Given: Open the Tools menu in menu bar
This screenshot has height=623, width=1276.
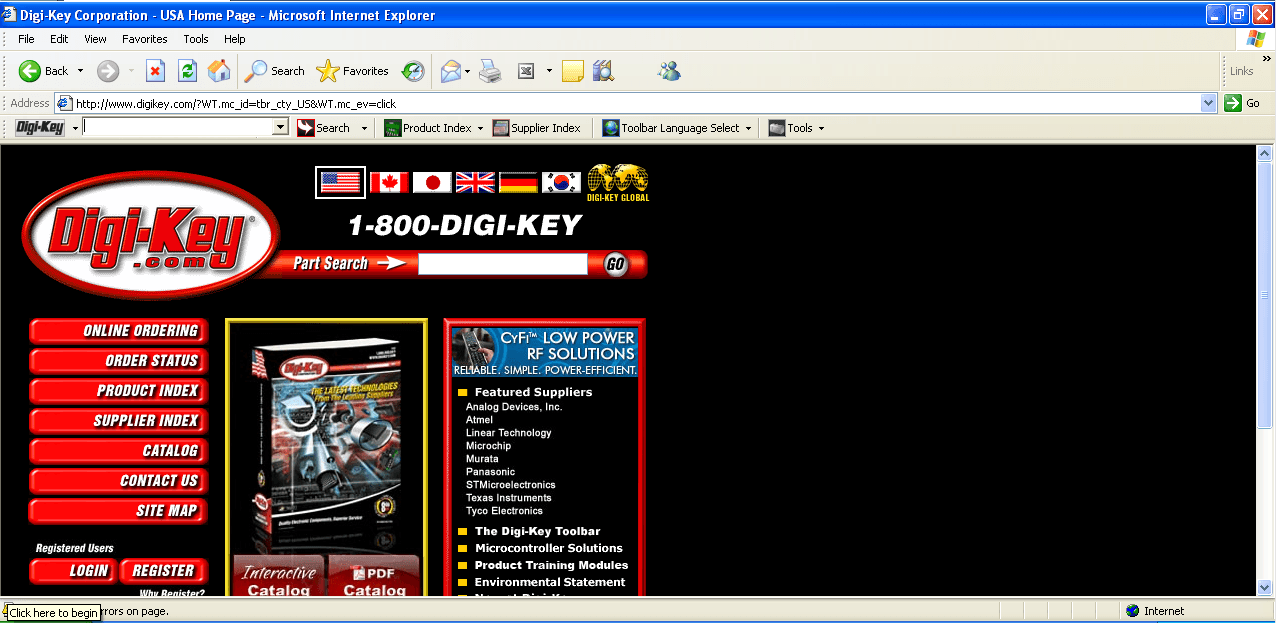Looking at the screenshot, I should [196, 39].
